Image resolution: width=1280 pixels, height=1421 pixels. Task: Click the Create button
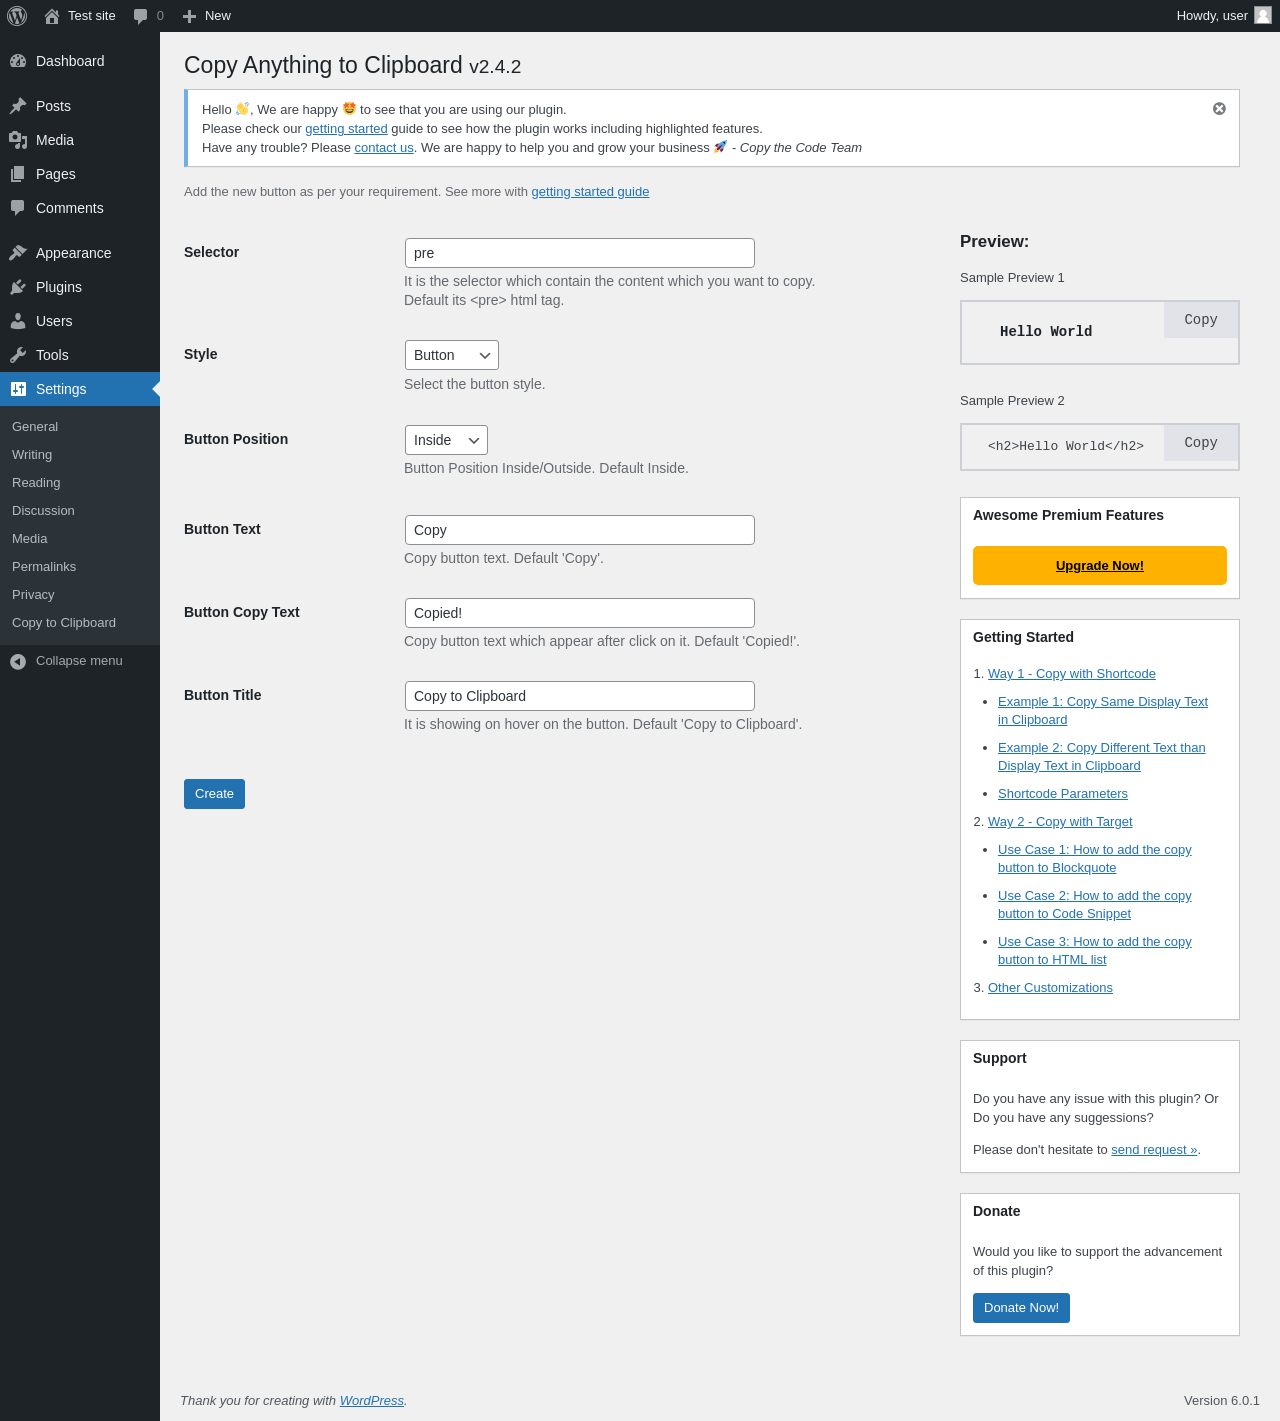click(x=214, y=794)
